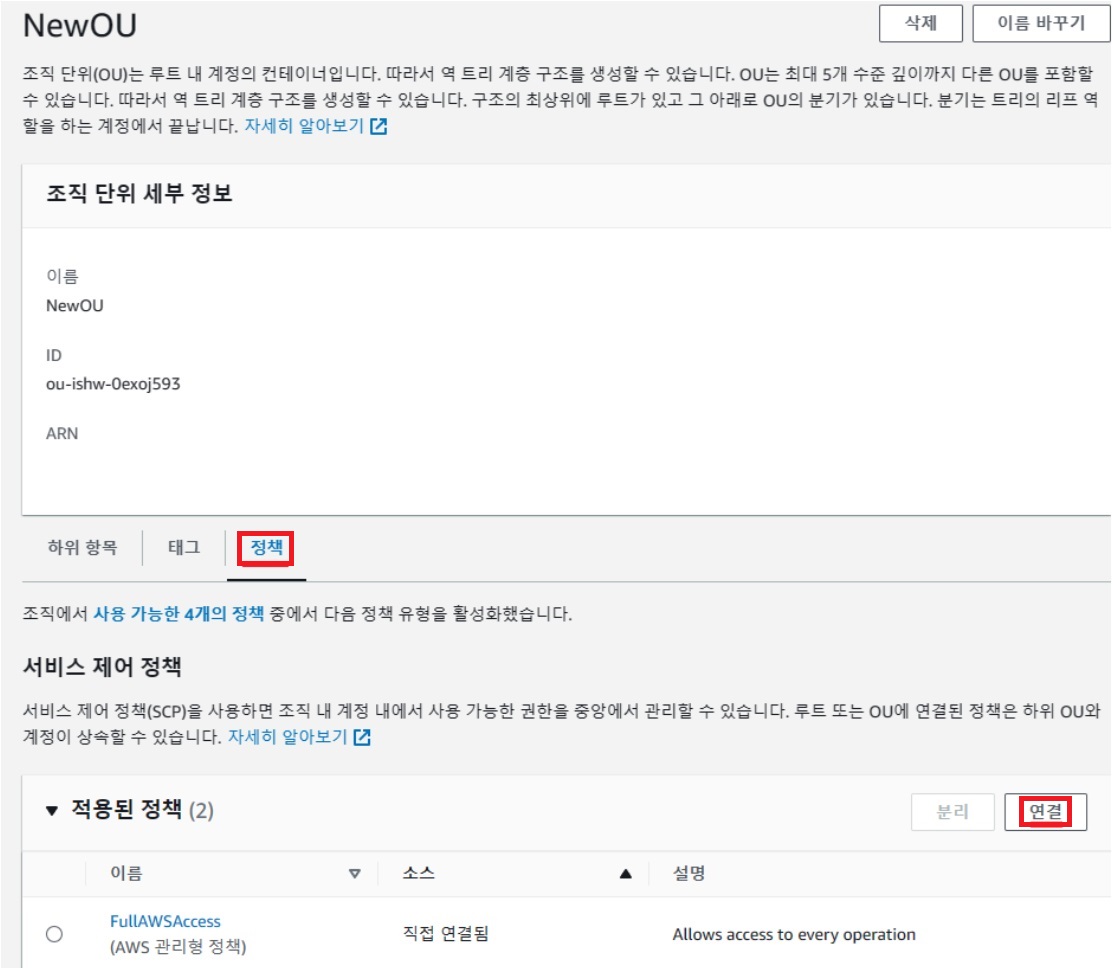Screen dimensions: 1113x968
Task: Click the 이름 바꾸기 rename button
Action: (1041, 23)
